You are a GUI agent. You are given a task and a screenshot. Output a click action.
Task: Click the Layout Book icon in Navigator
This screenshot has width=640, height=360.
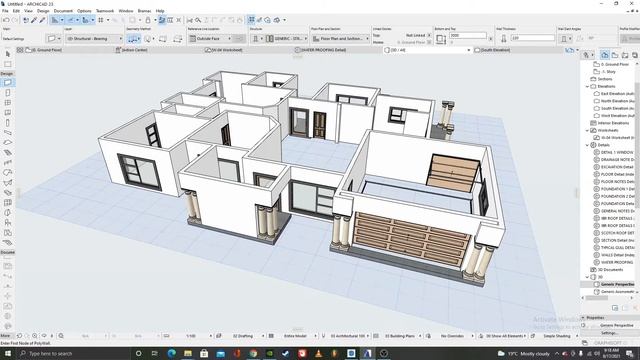point(624,55)
